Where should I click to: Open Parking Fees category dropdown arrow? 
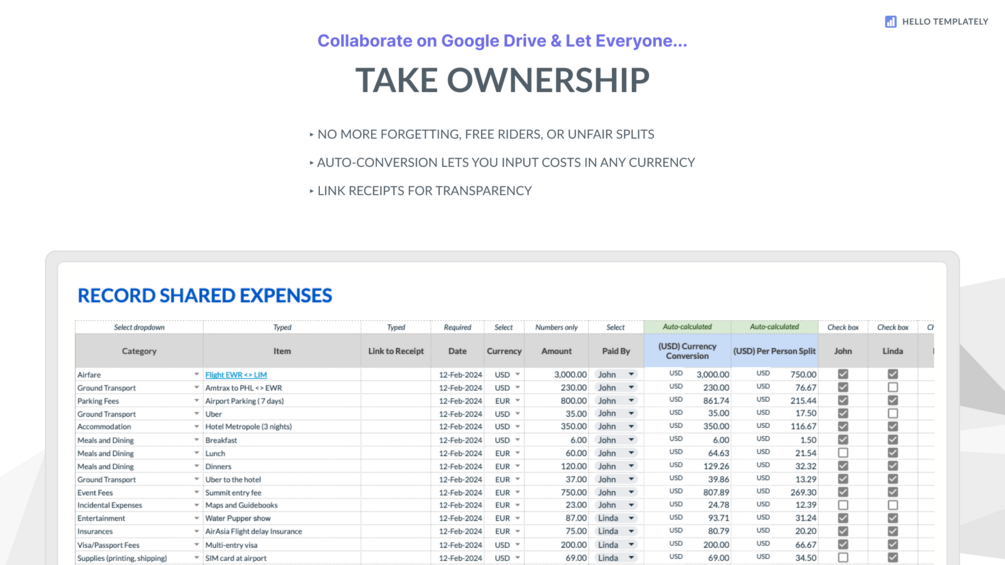[x=196, y=400]
